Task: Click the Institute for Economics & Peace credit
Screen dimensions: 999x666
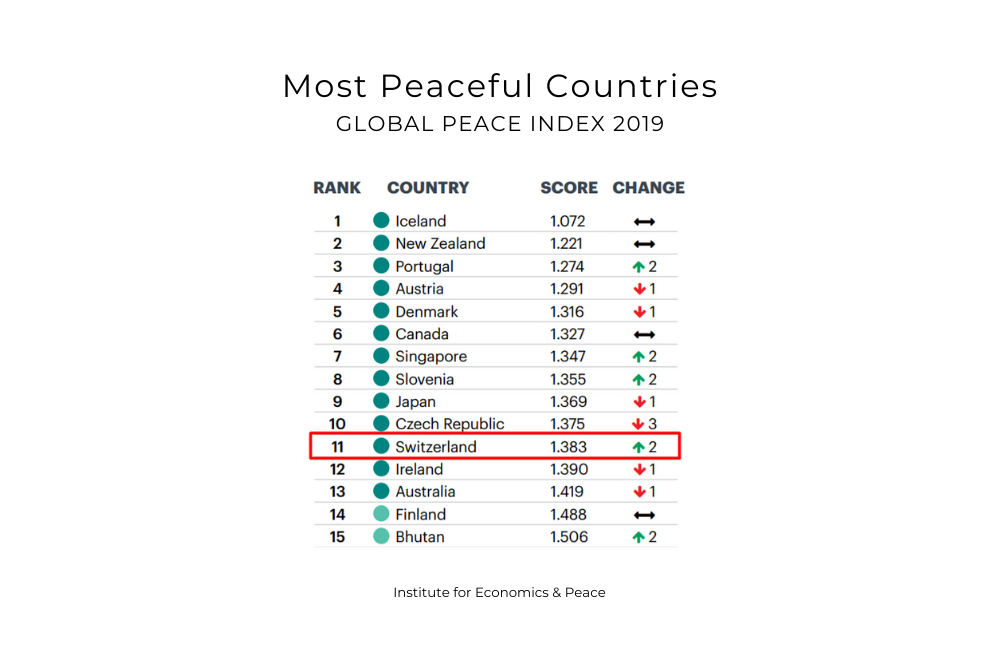Action: [x=500, y=593]
